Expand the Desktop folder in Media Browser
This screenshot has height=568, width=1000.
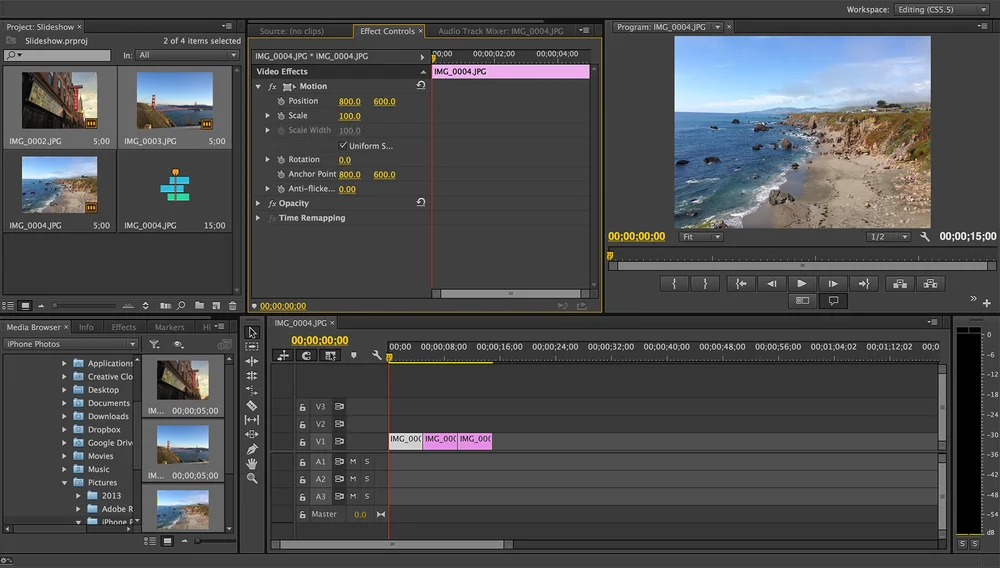tap(65, 390)
